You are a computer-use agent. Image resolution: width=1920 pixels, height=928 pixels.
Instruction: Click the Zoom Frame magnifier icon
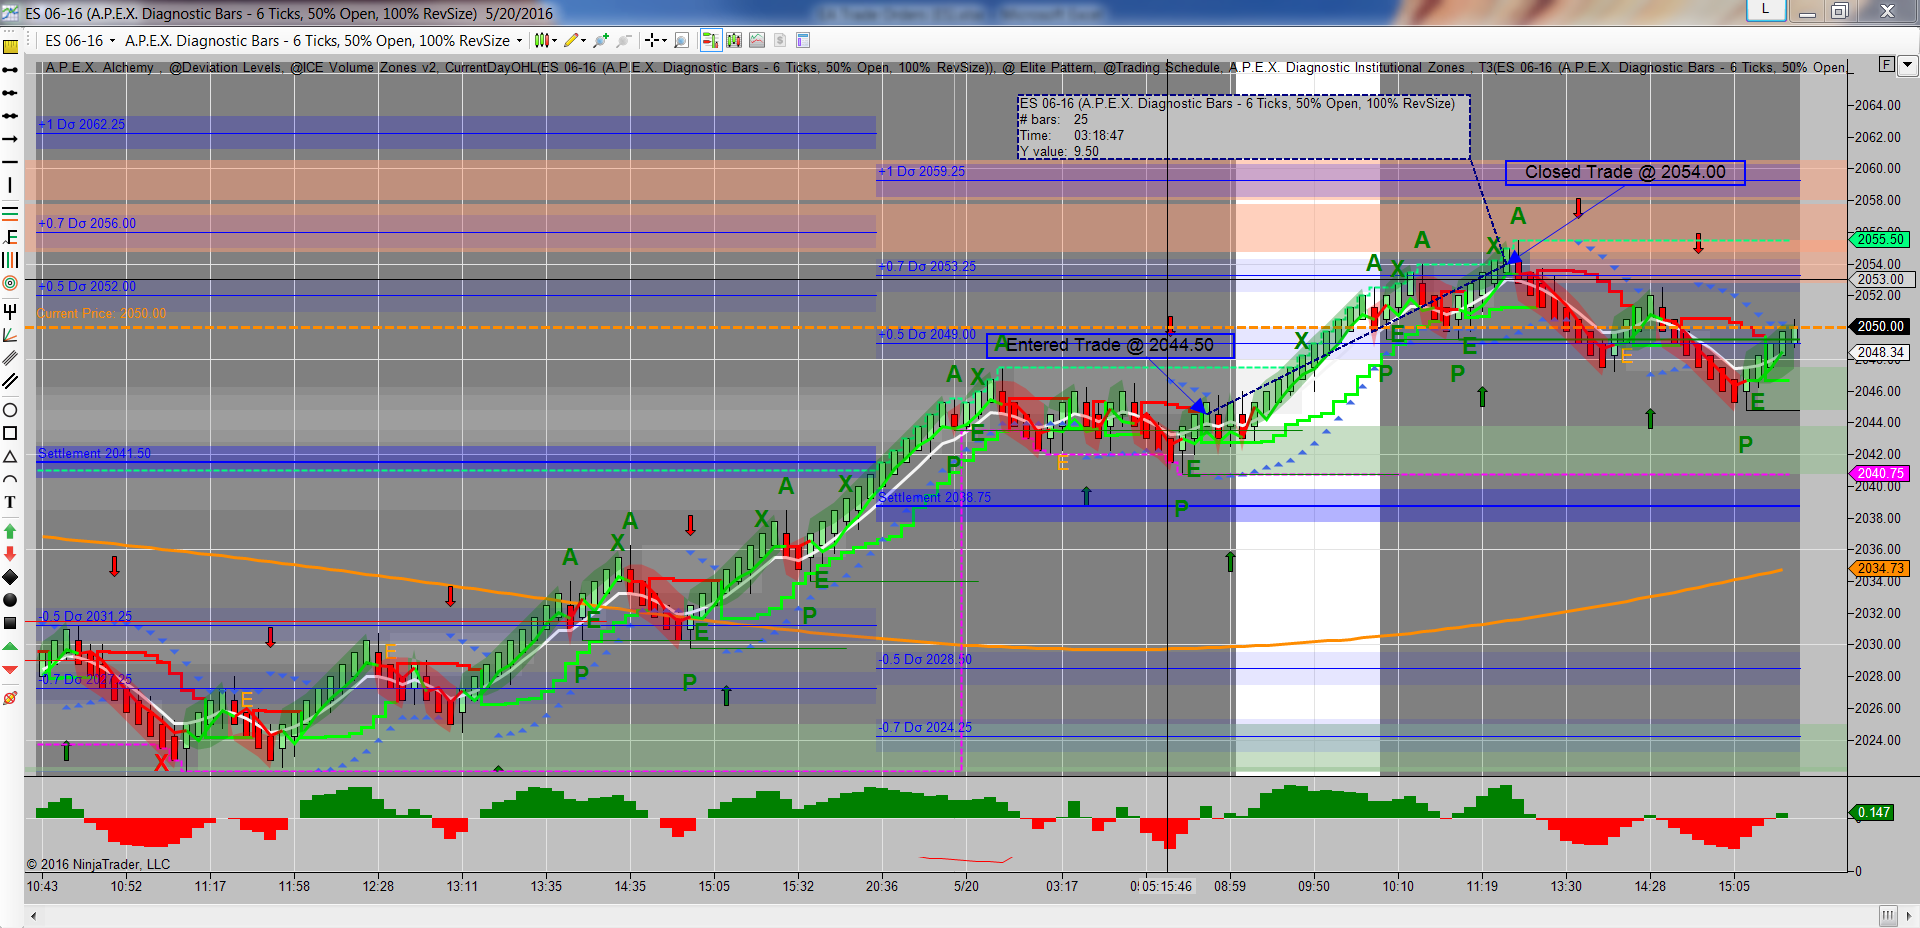point(682,40)
